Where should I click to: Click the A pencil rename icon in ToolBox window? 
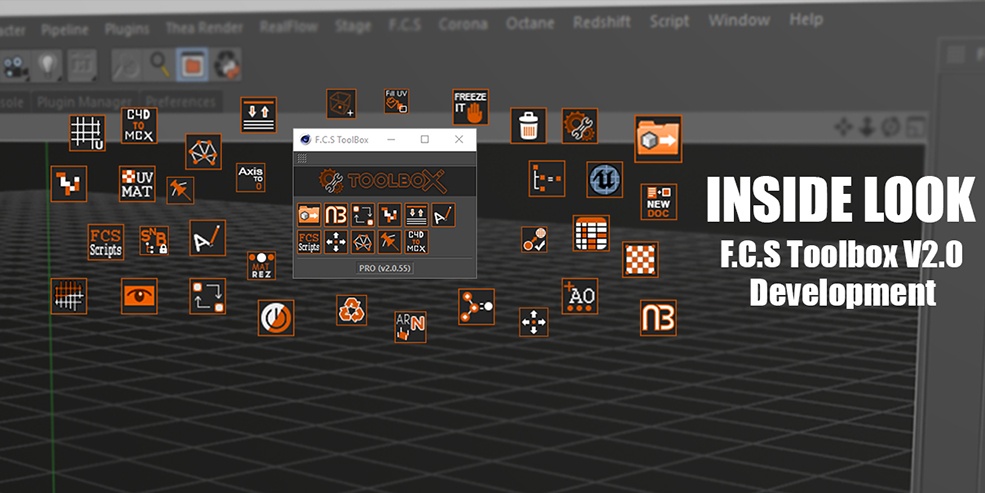pos(444,215)
